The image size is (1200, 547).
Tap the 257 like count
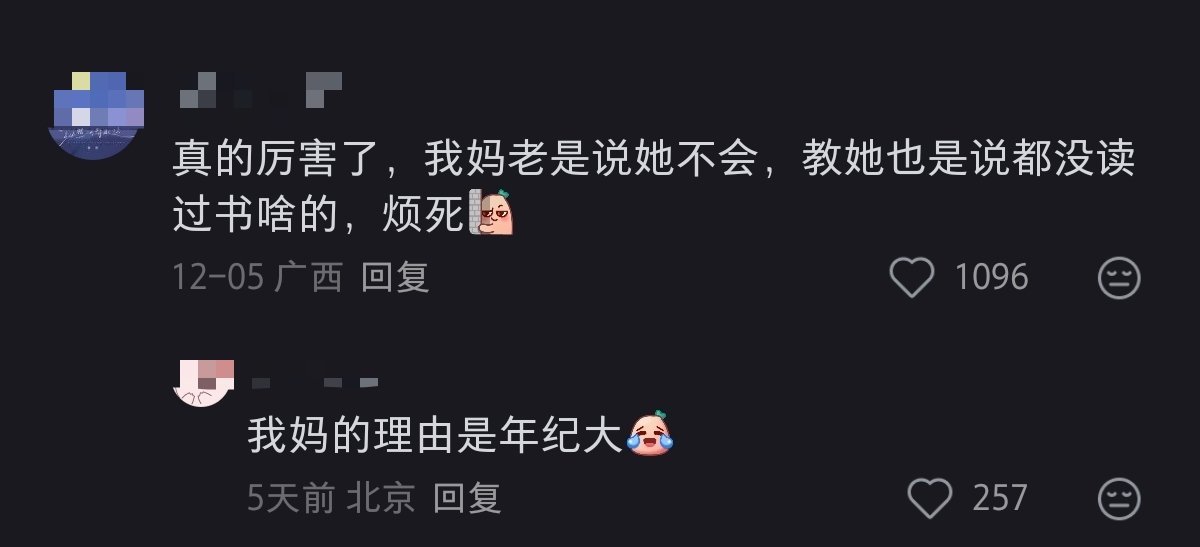pyautogui.click(x=1000, y=497)
